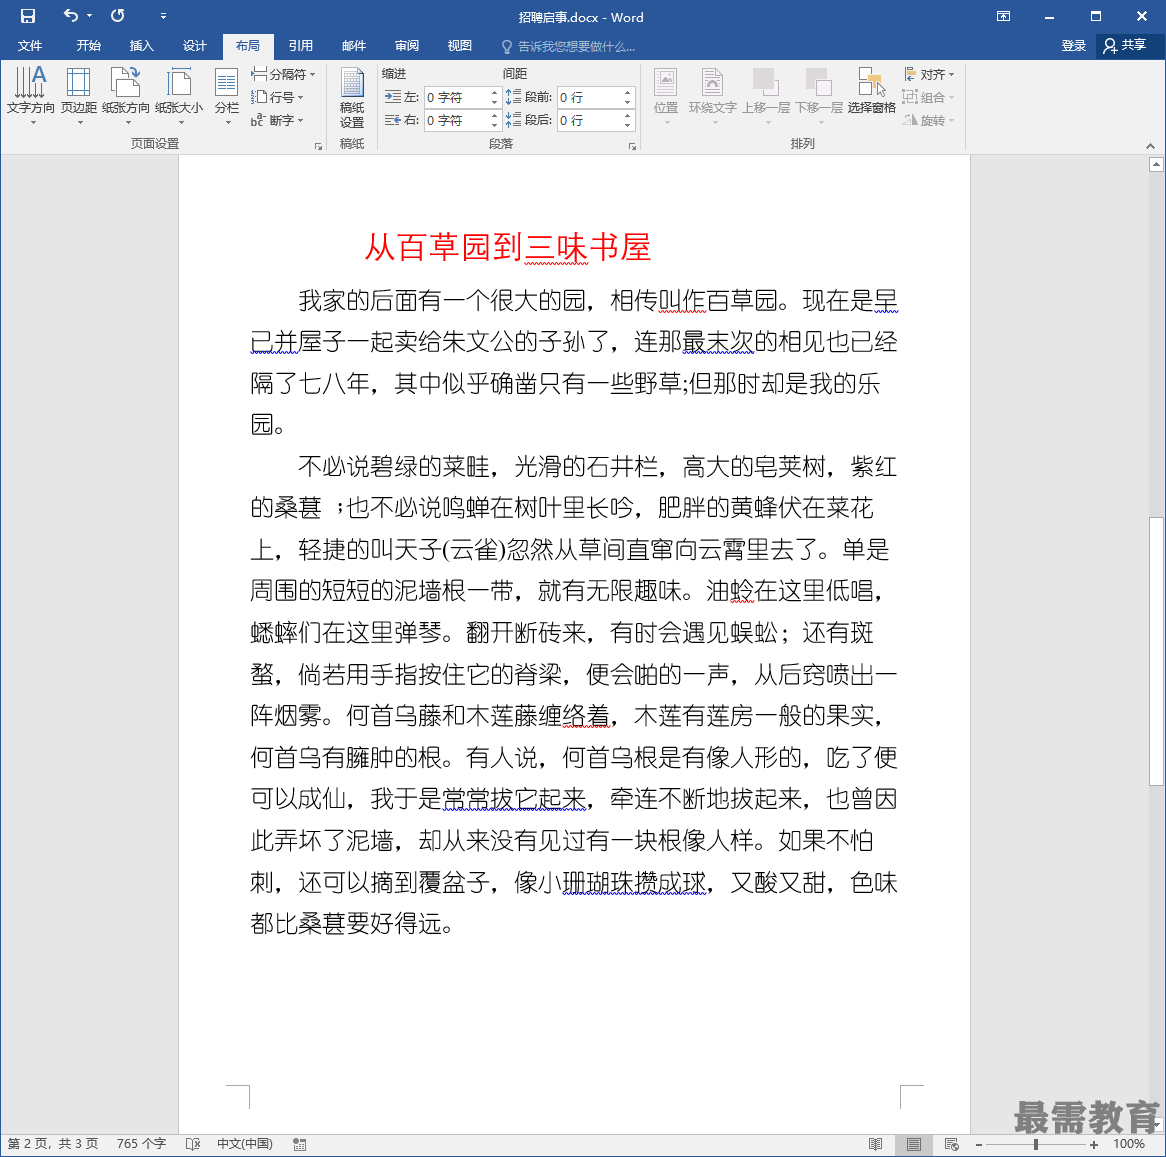Open the 段落 paragraph dialog launcher

pos(632,146)
